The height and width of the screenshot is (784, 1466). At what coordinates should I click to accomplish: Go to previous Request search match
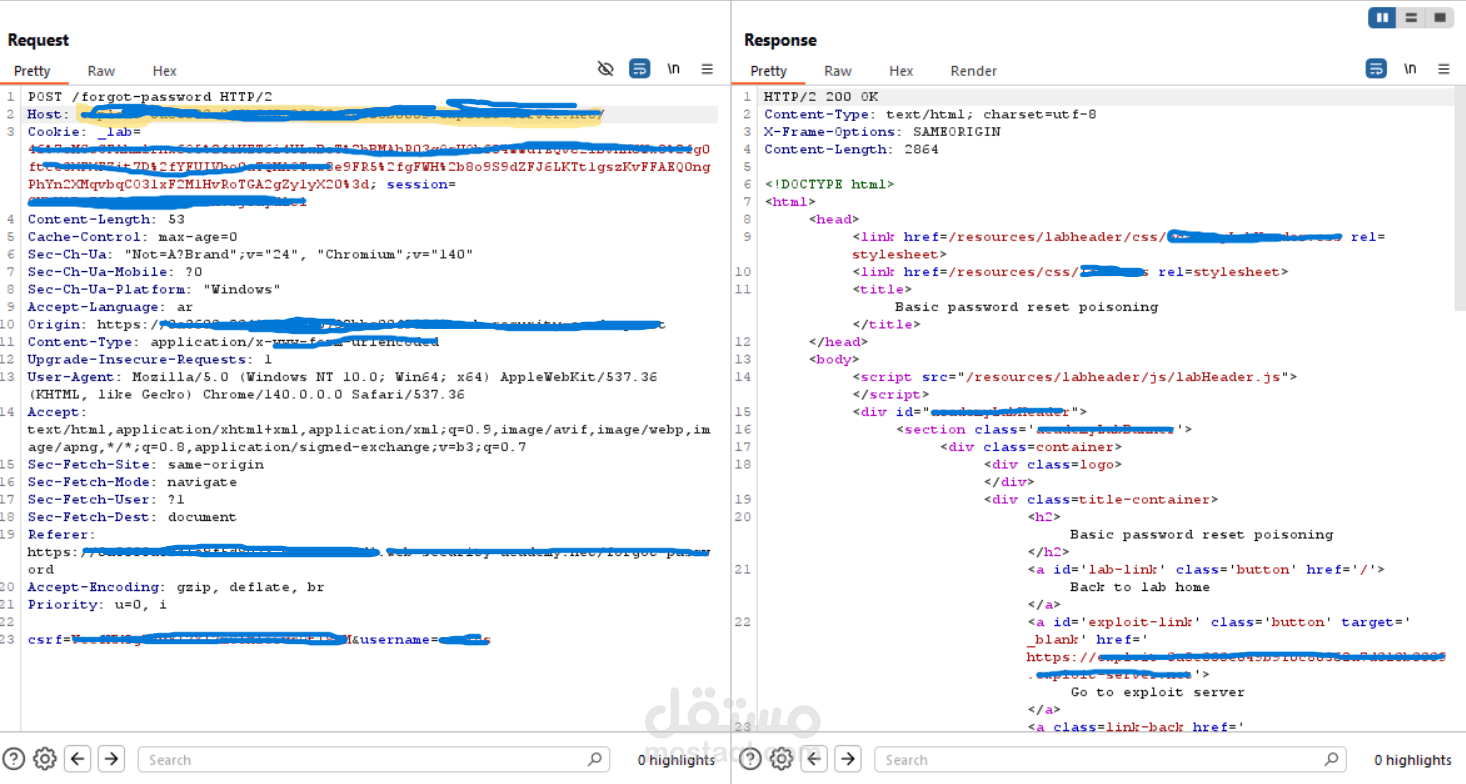click(x=79, y=759)
